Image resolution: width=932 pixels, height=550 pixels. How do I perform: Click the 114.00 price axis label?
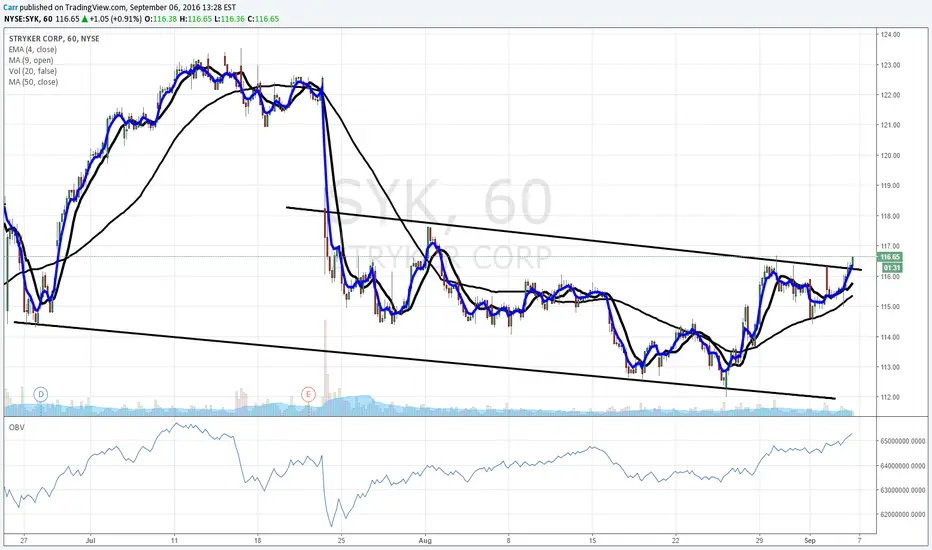(890, 337)
